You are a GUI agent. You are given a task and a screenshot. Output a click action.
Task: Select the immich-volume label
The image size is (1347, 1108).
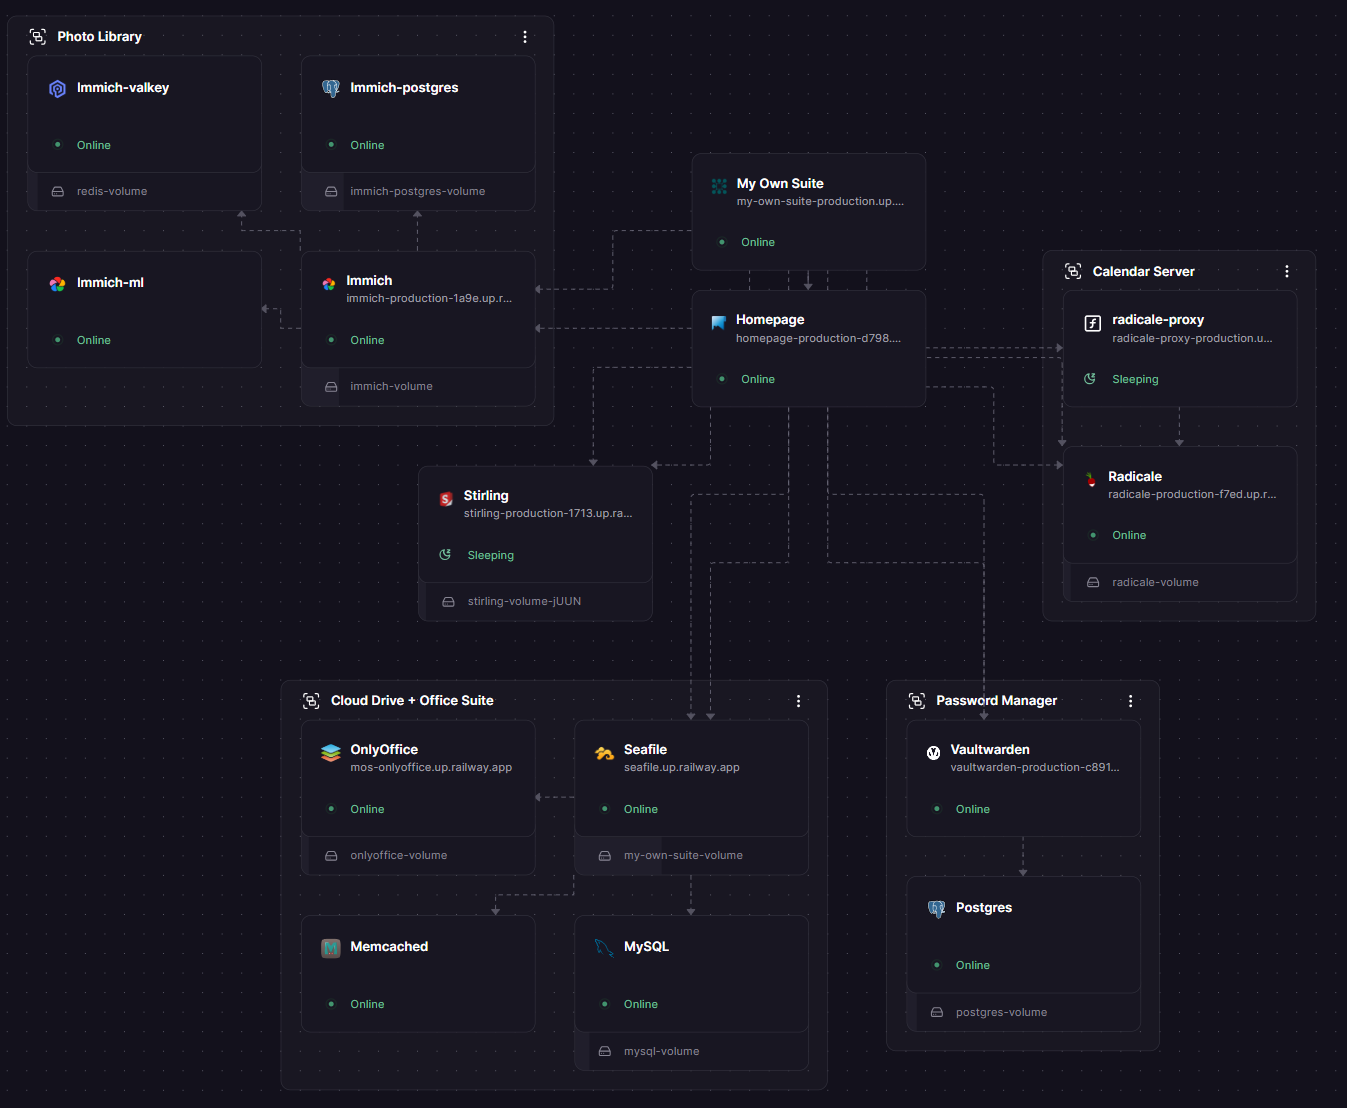click(391, 387)
